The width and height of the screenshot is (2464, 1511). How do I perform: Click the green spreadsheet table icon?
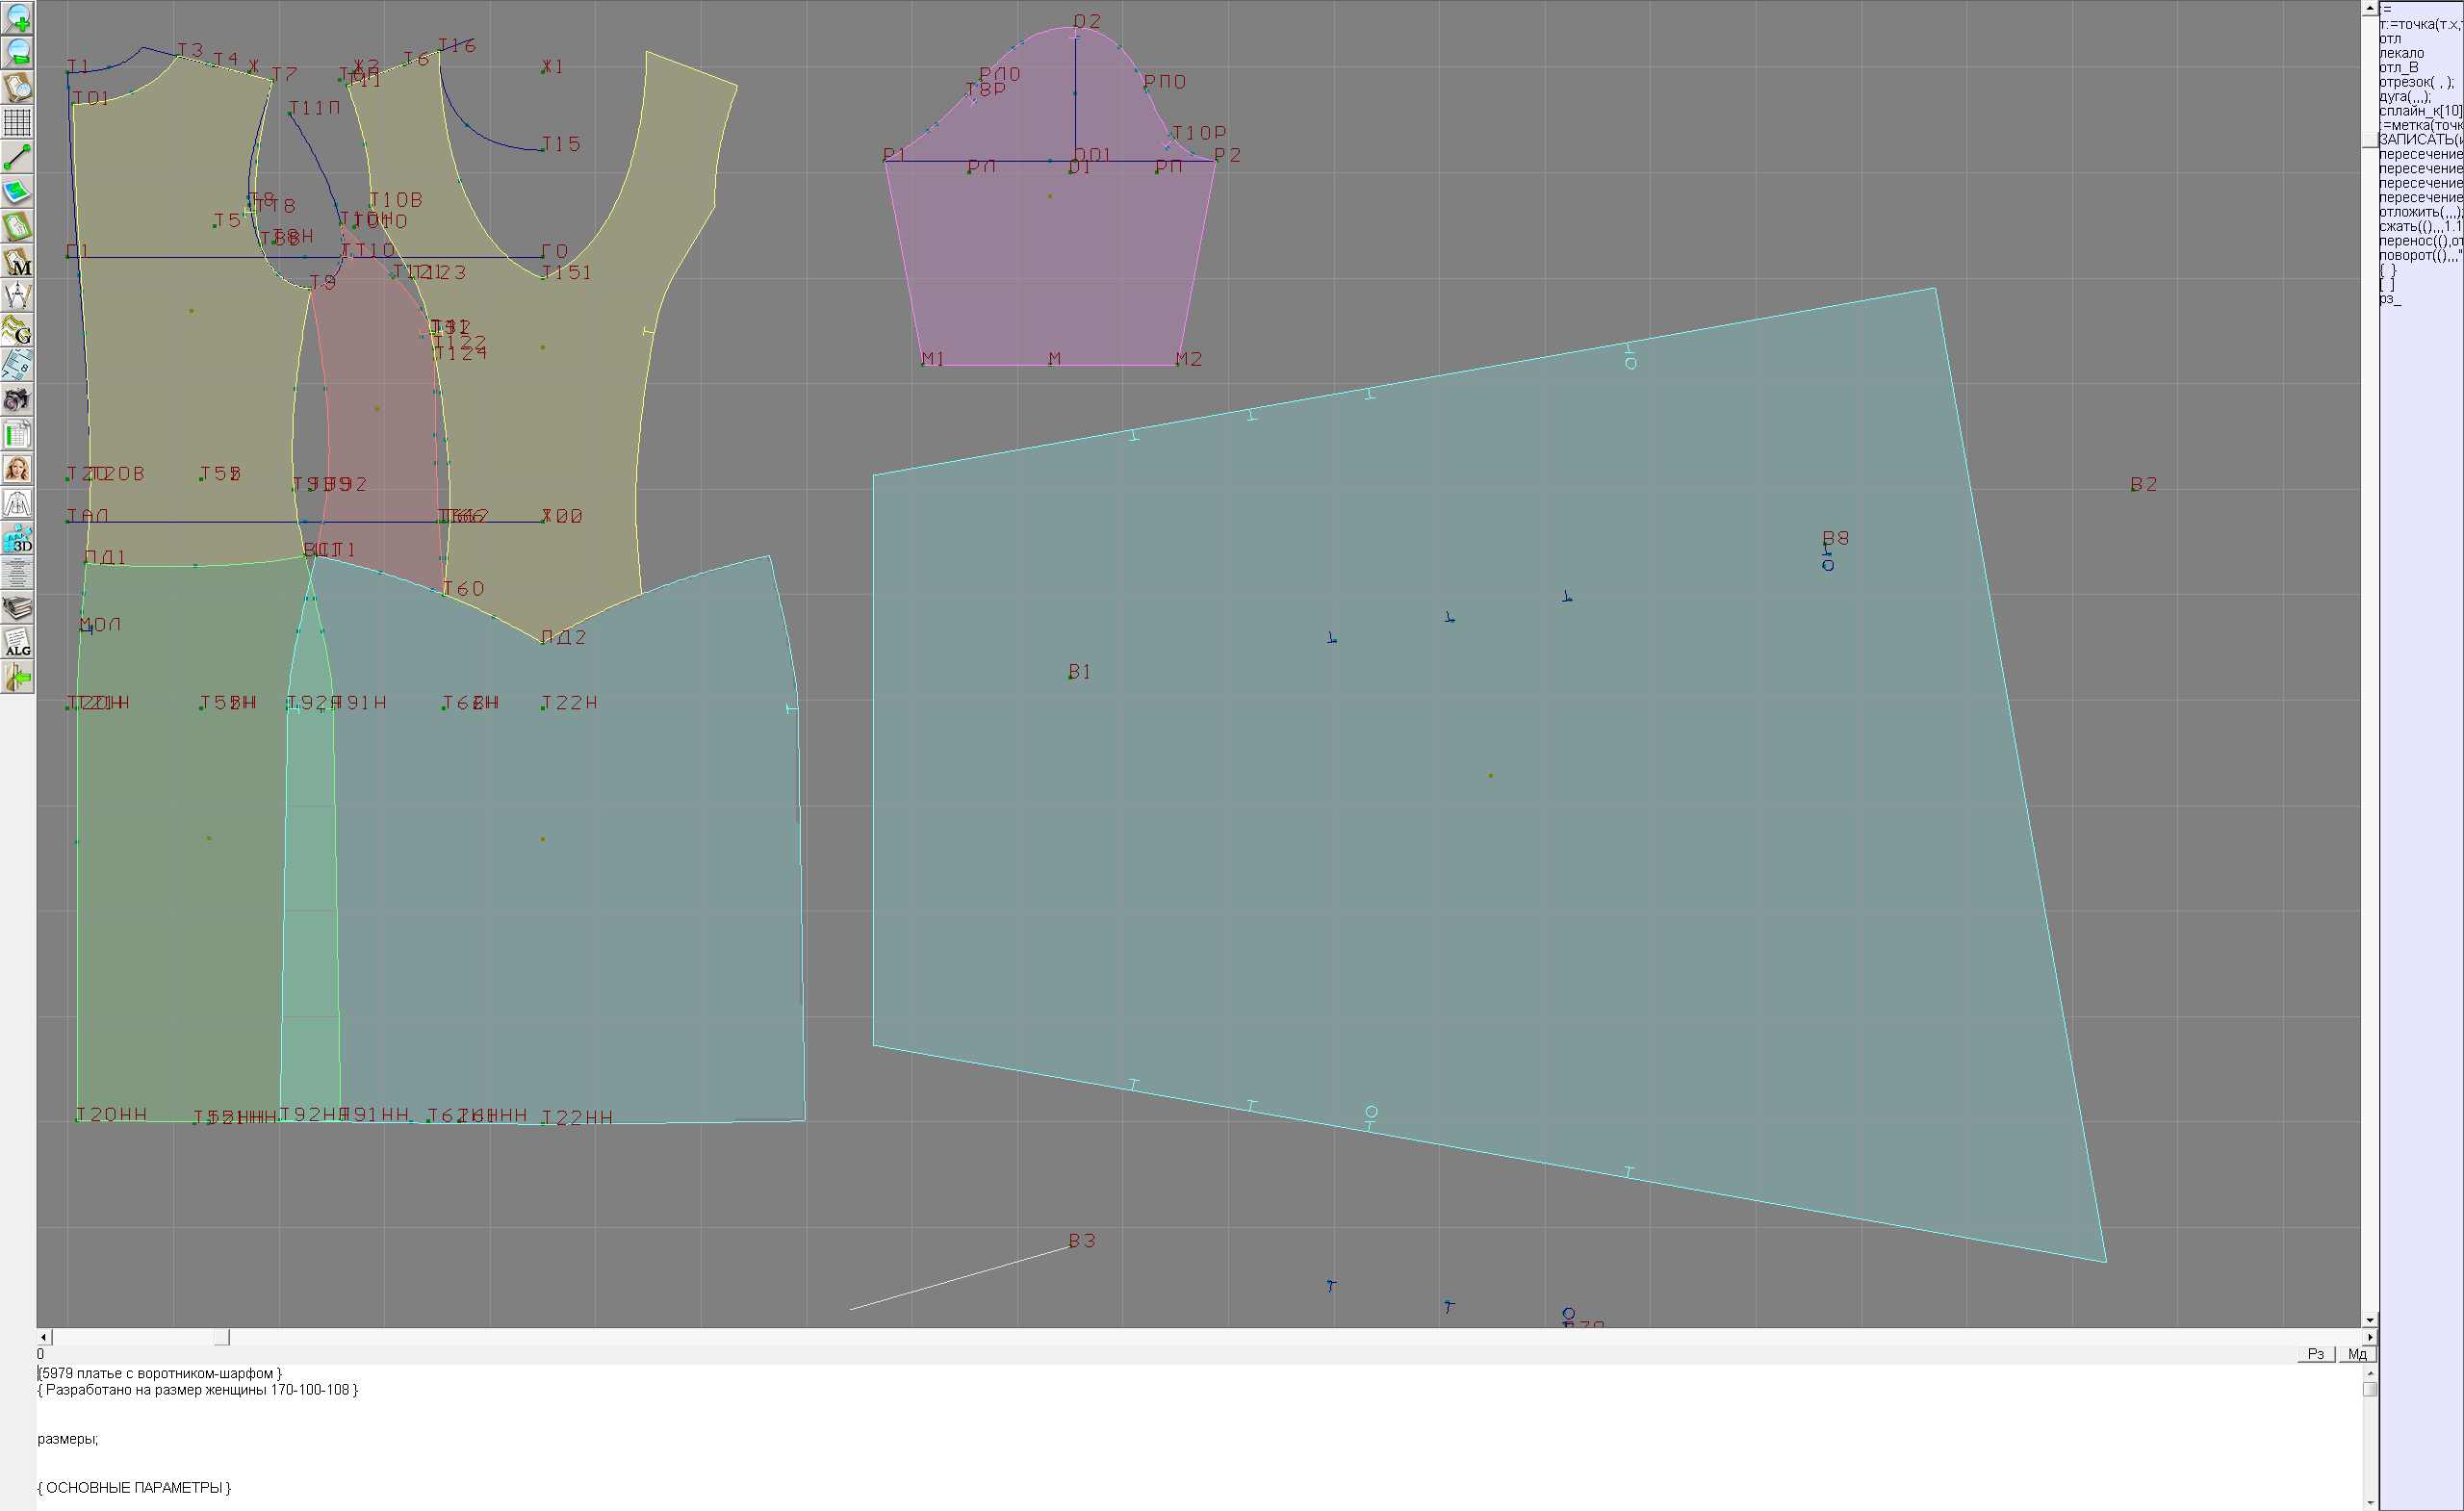point(17,435)
